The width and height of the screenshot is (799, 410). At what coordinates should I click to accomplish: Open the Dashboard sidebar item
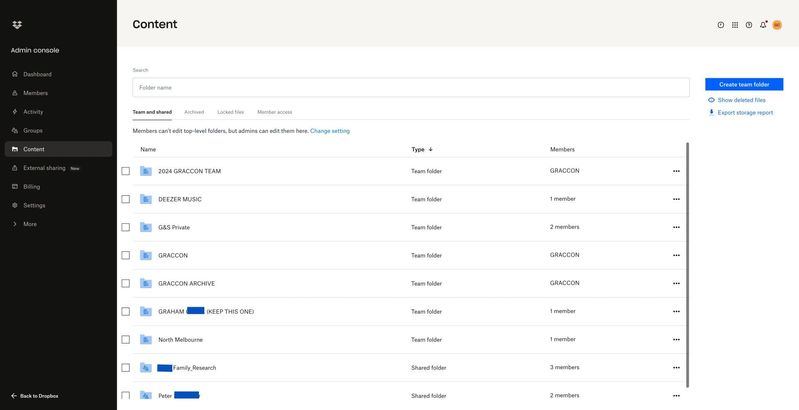tap(37, 74)
